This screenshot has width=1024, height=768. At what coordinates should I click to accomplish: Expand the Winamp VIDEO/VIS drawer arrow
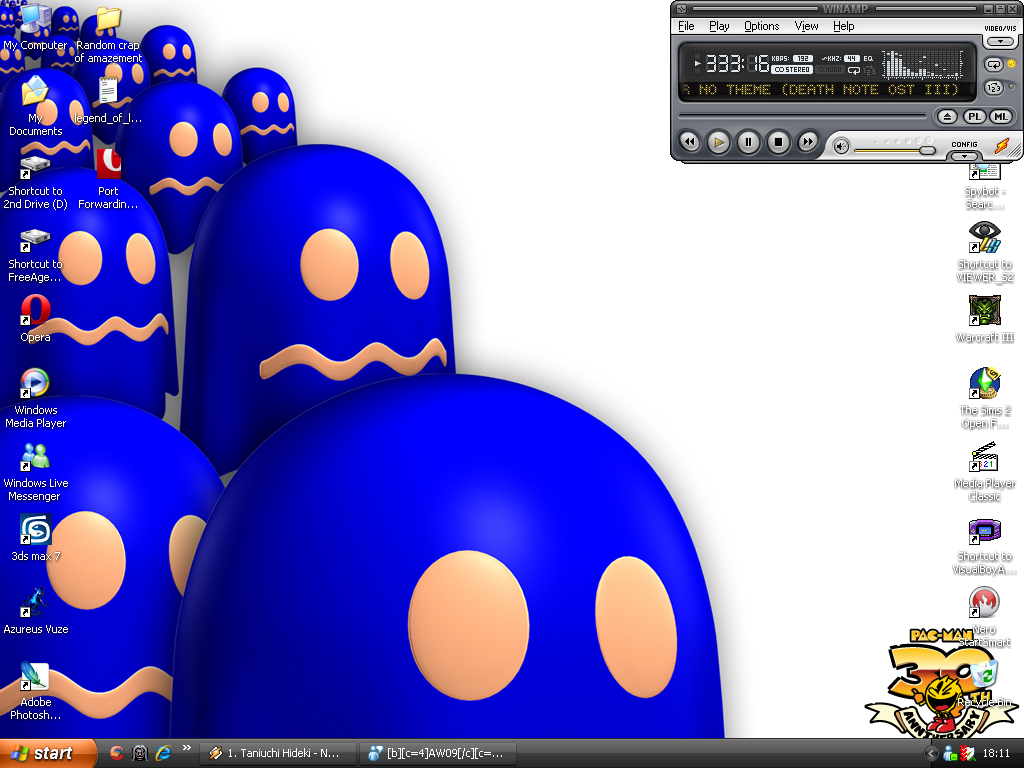(x=1000, y=42)
